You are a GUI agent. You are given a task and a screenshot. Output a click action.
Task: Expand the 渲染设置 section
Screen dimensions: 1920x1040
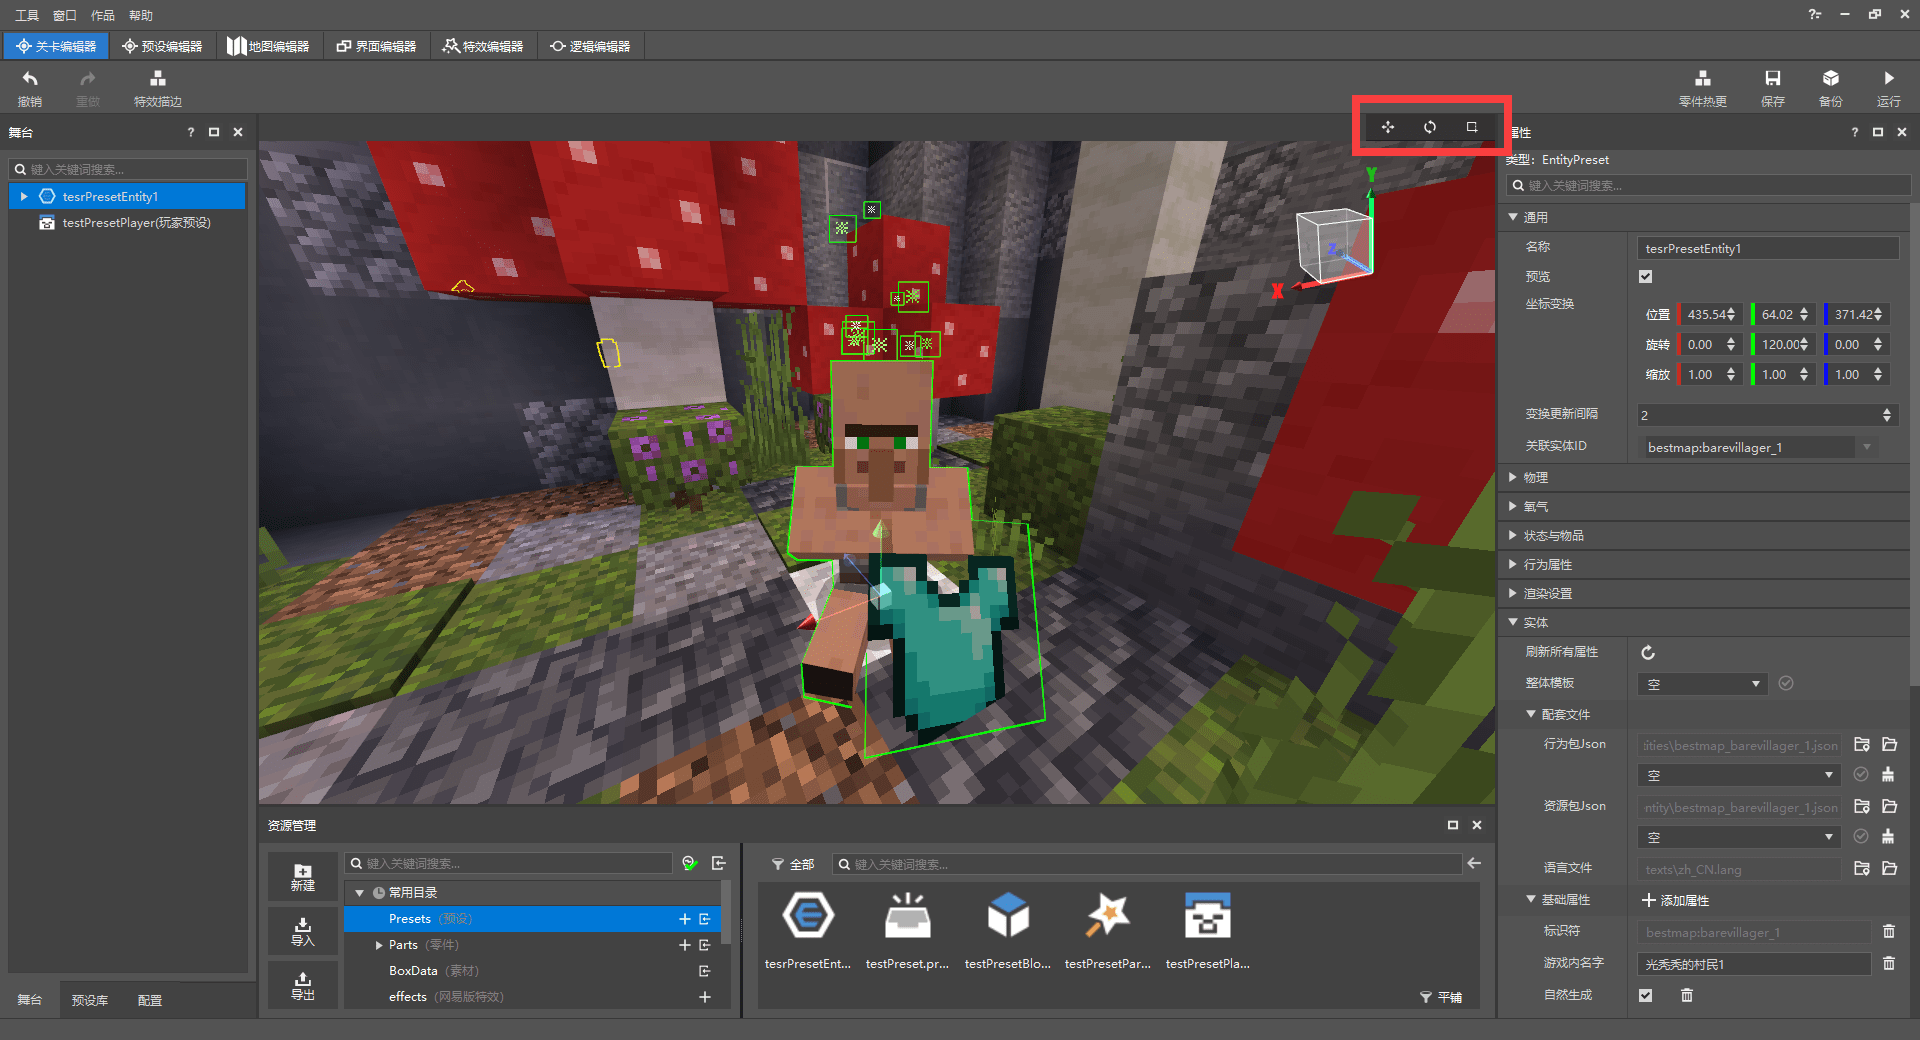1513,594
